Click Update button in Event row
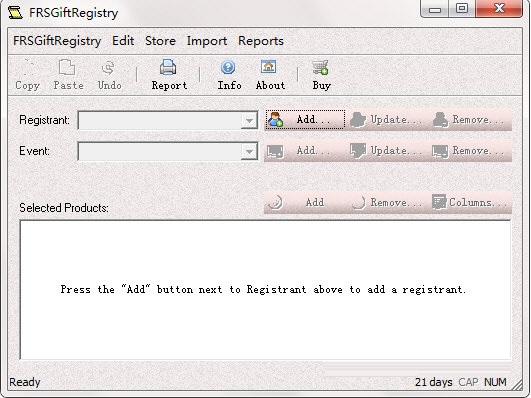 [x=387, y=150]
